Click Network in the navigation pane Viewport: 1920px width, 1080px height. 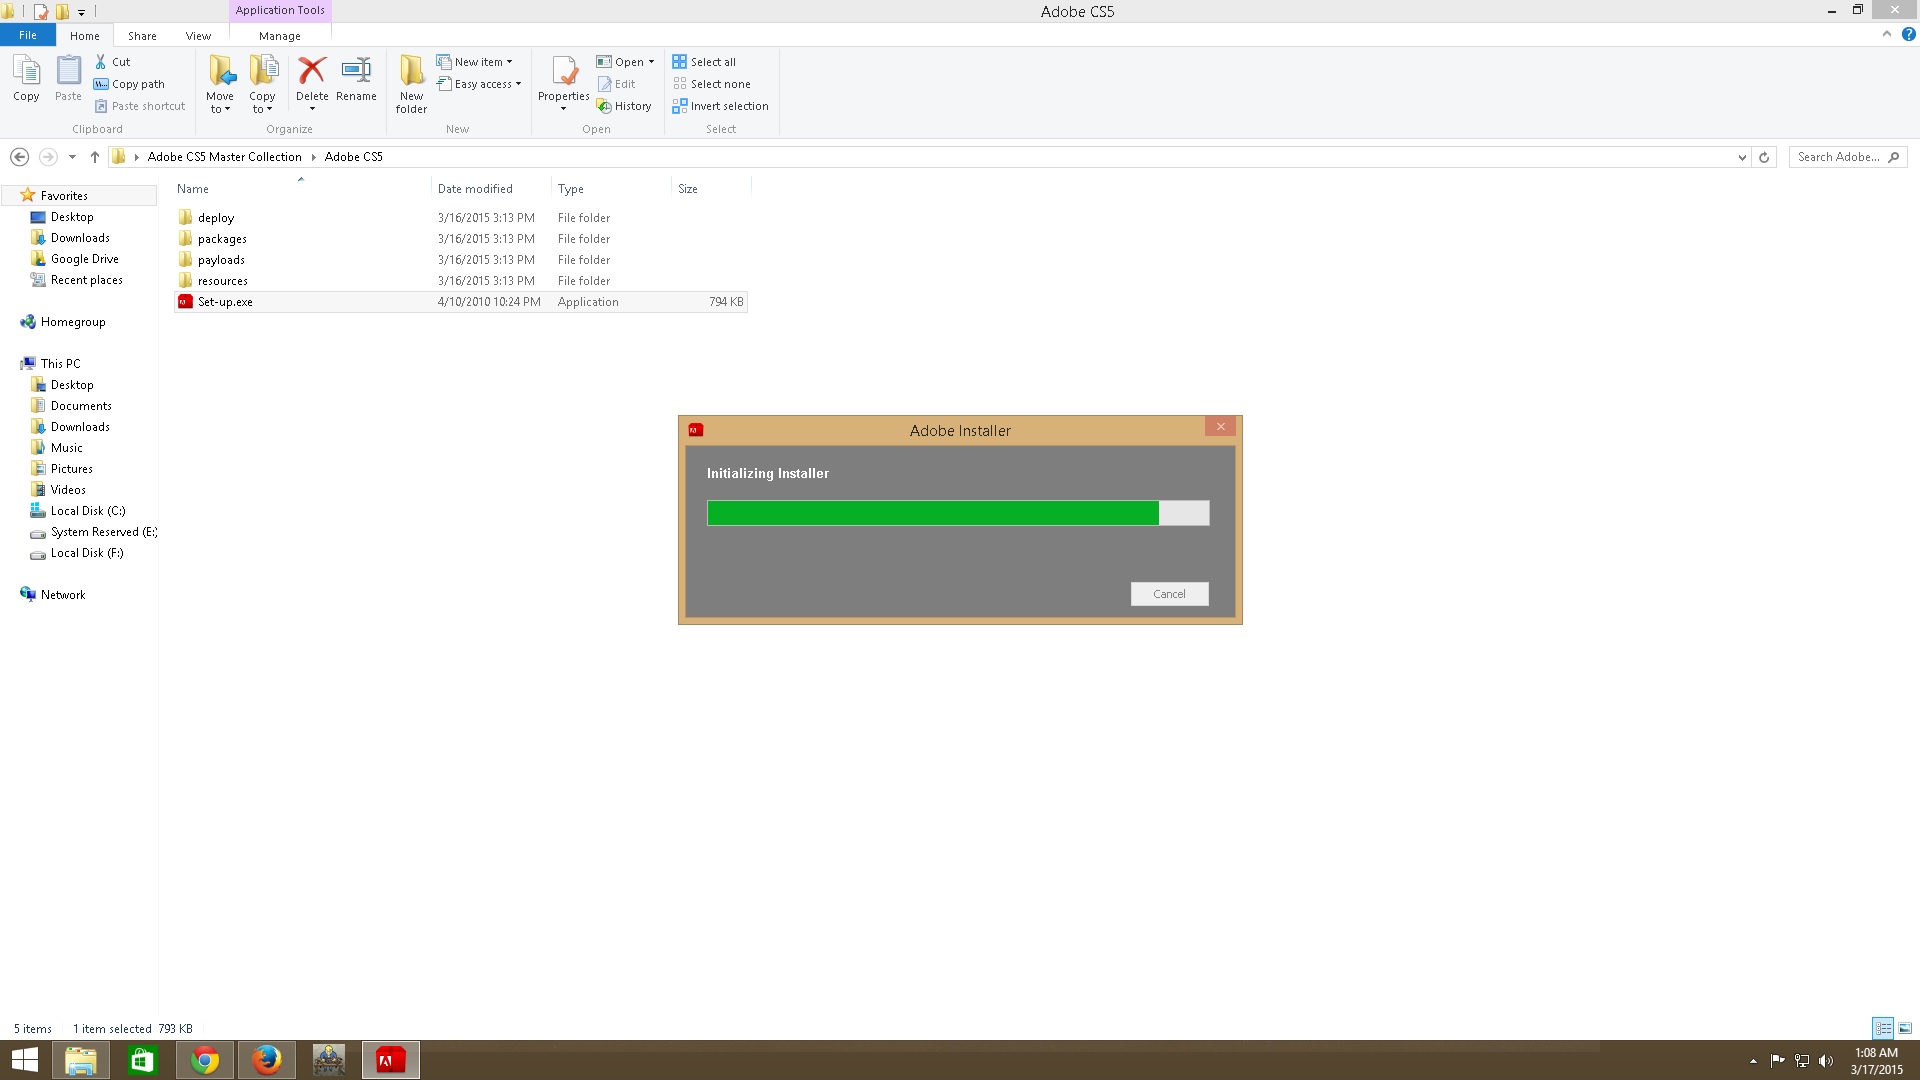click(63, 595)
